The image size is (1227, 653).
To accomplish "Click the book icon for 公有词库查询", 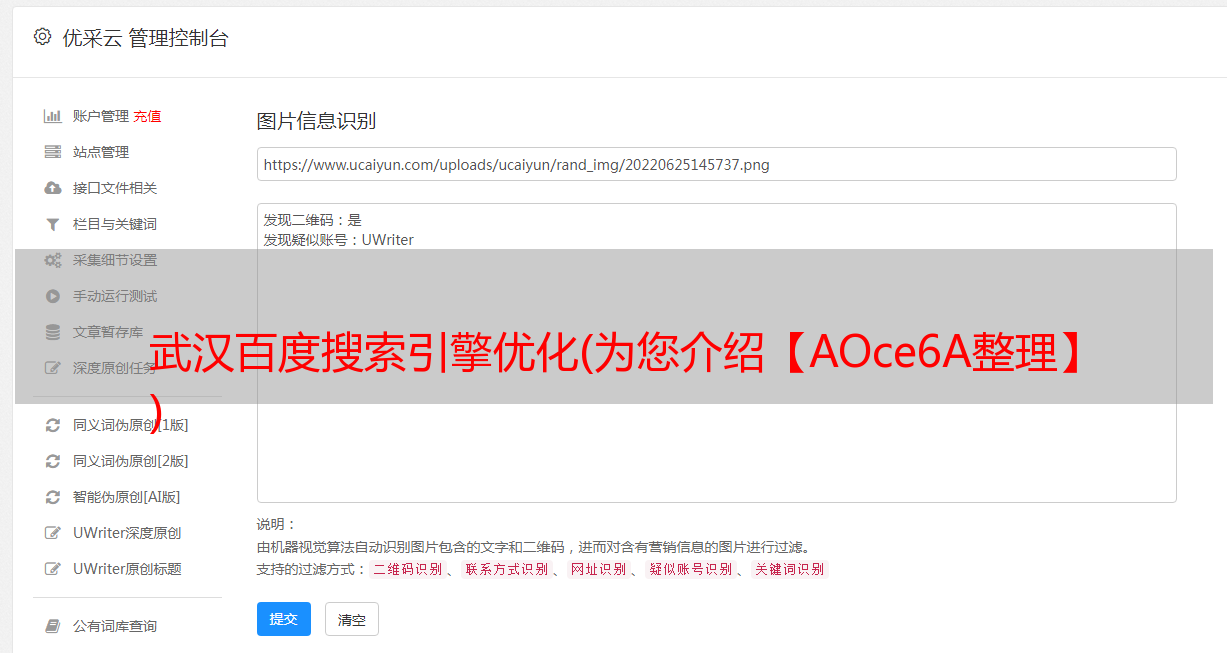I will [x=53, y=626].
